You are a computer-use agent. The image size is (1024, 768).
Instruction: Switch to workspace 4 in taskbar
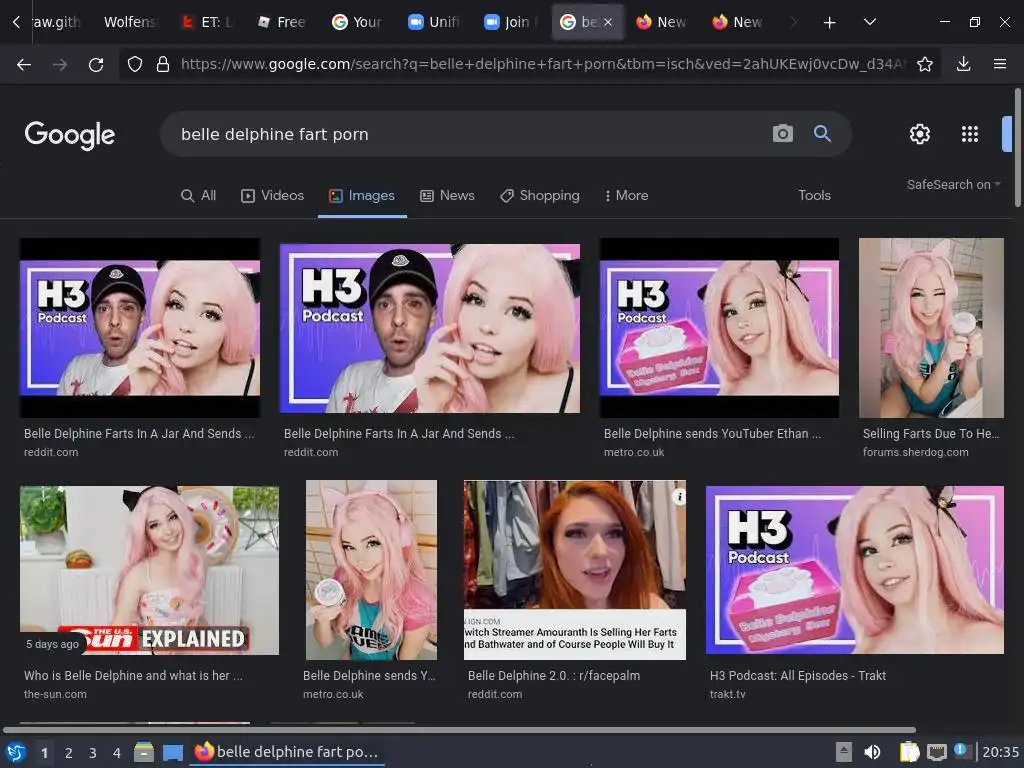[x=117, y=753]
